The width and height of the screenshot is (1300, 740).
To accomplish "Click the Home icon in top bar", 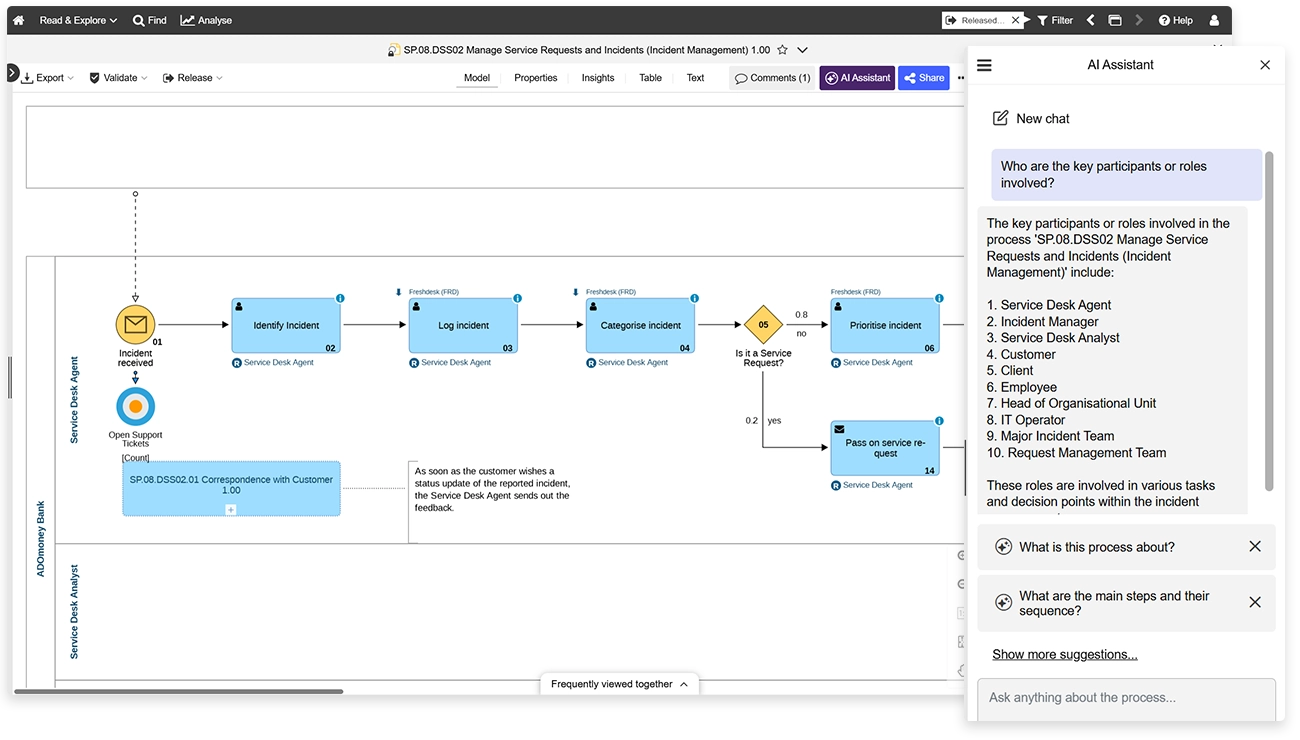I will [x=18, y=20].
